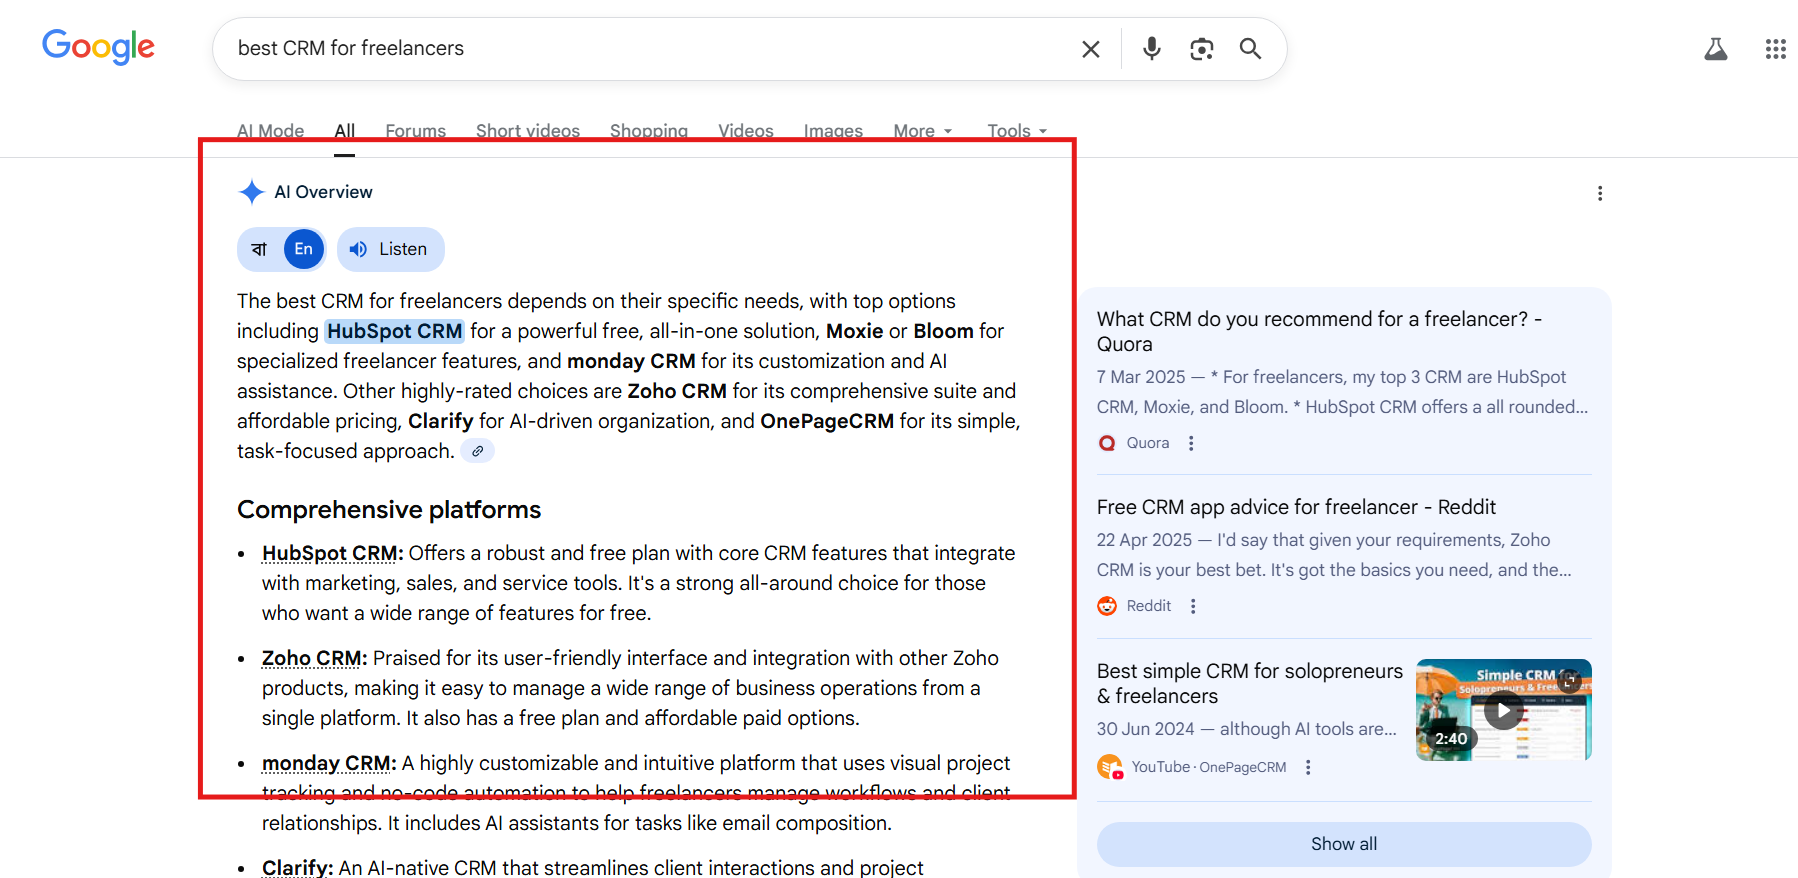The height and width of the screenshot is (878, 1798).
Task: Open options for the Quora result
Action: 1191,443
